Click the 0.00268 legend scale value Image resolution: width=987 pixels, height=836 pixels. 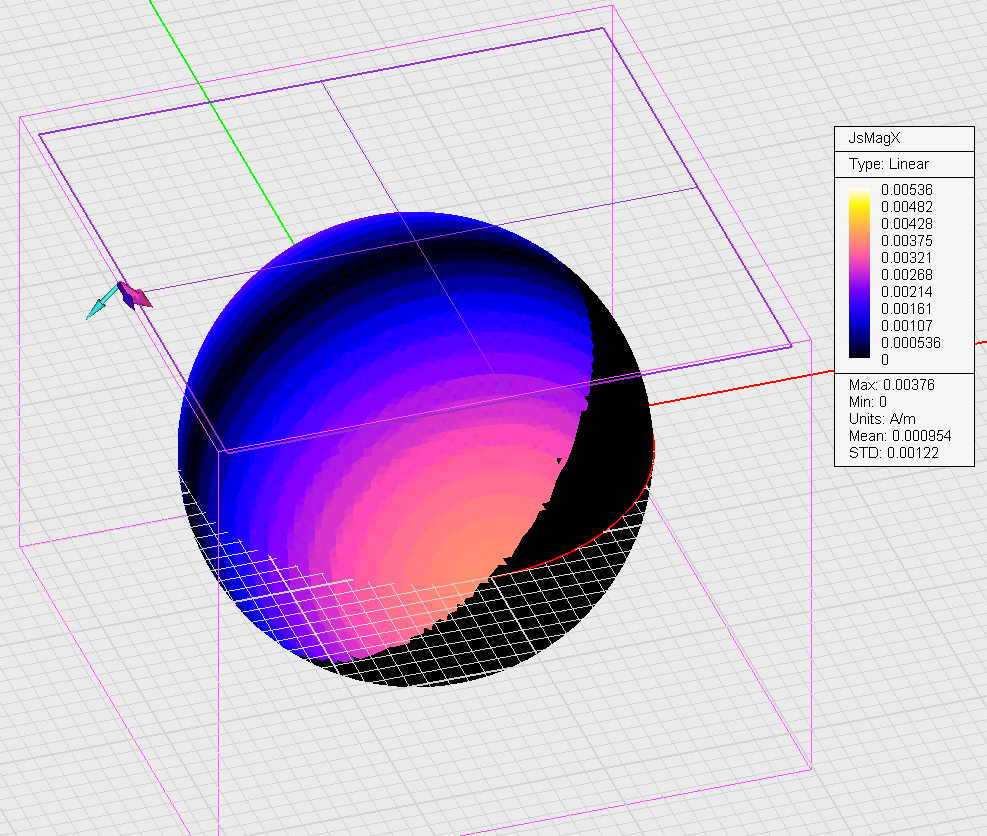(x=908, y=275)
